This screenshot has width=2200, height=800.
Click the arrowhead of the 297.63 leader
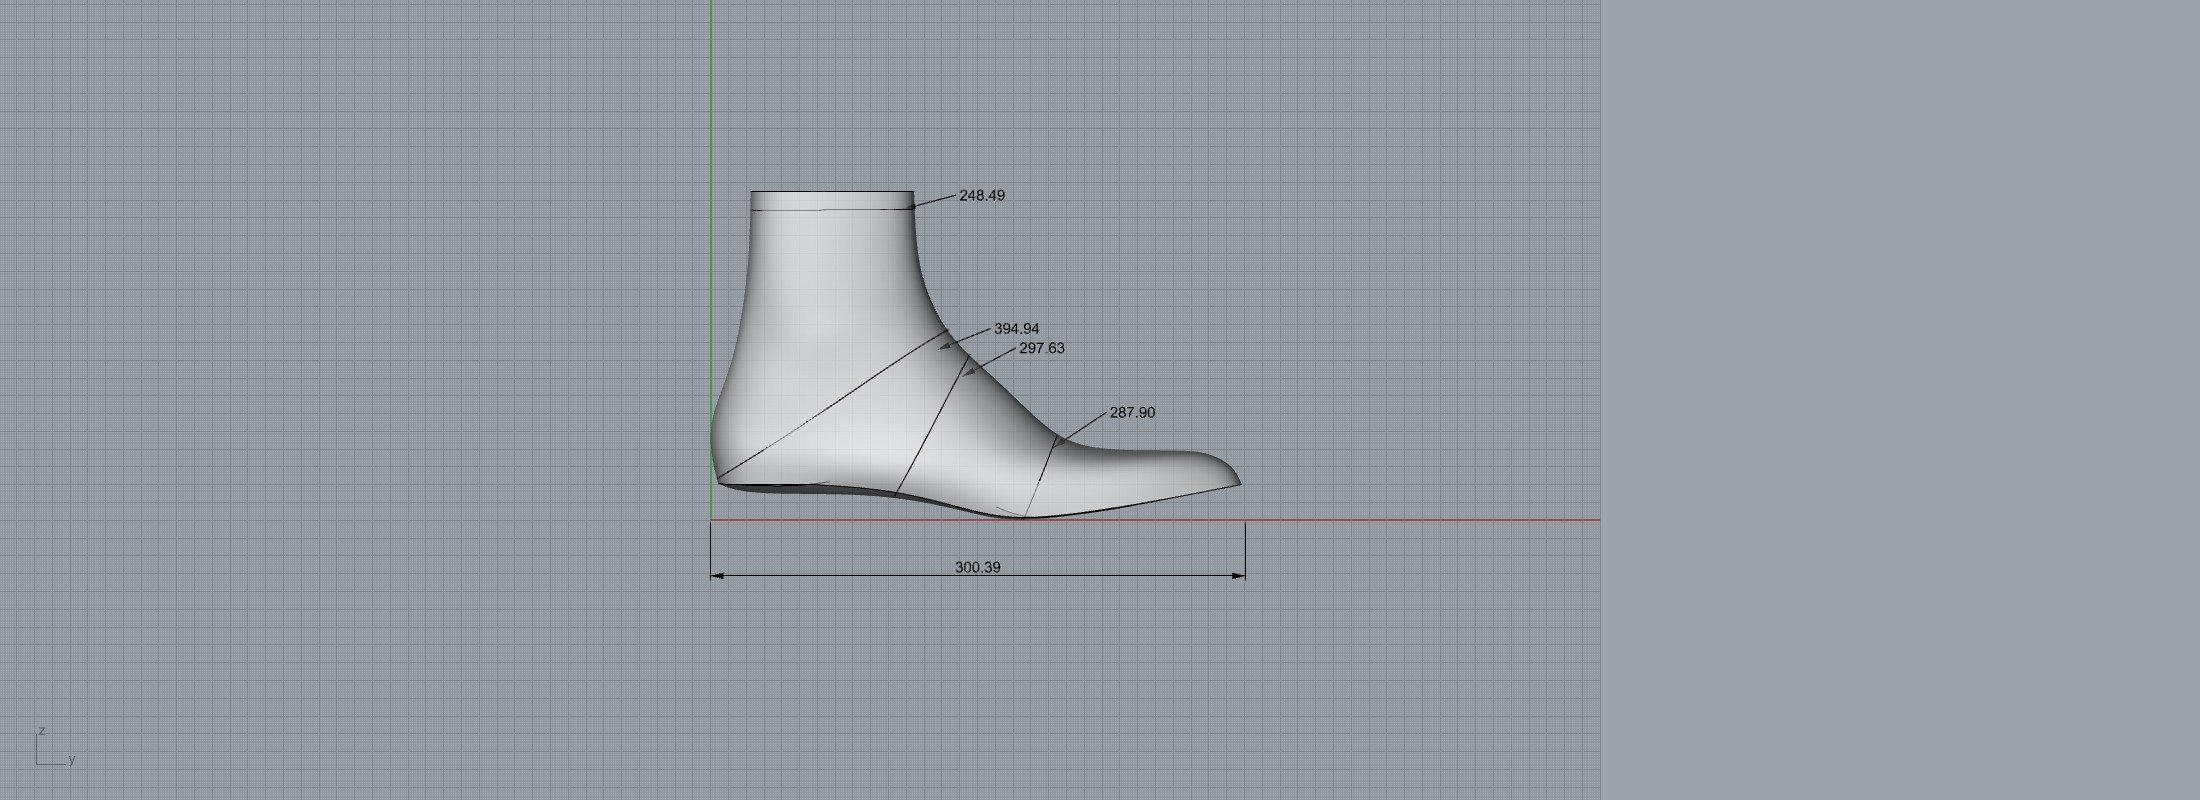[x=970, y=371]
